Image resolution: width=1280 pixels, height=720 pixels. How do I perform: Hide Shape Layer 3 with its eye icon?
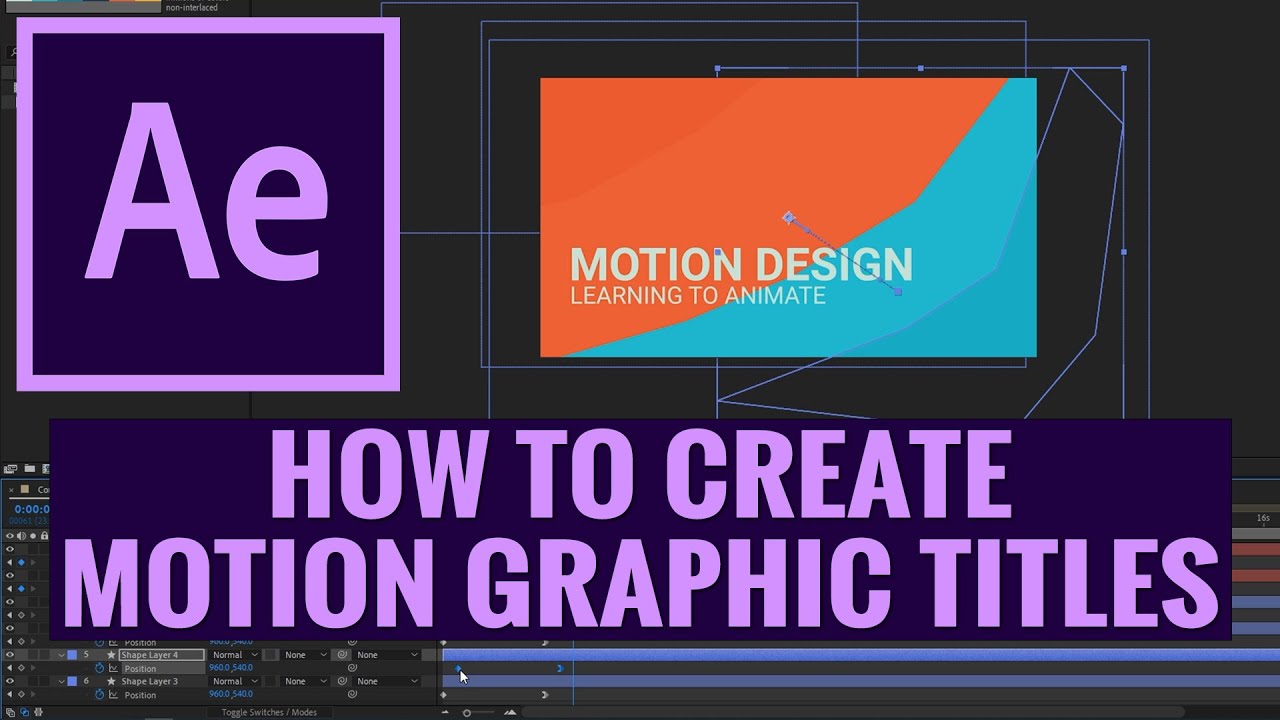point(10,681)
